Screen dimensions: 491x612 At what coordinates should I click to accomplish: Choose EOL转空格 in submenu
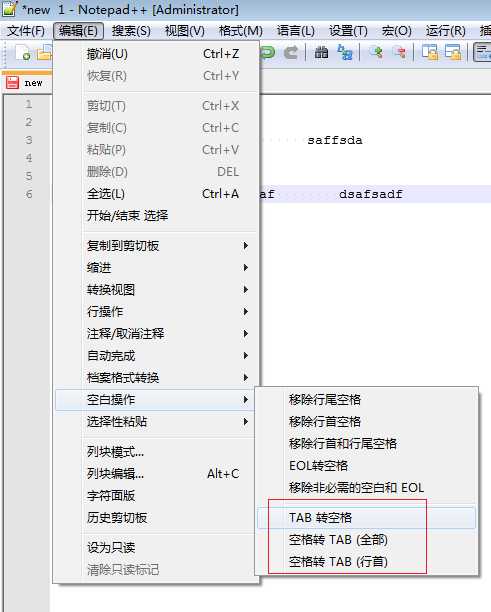(366, 466)
